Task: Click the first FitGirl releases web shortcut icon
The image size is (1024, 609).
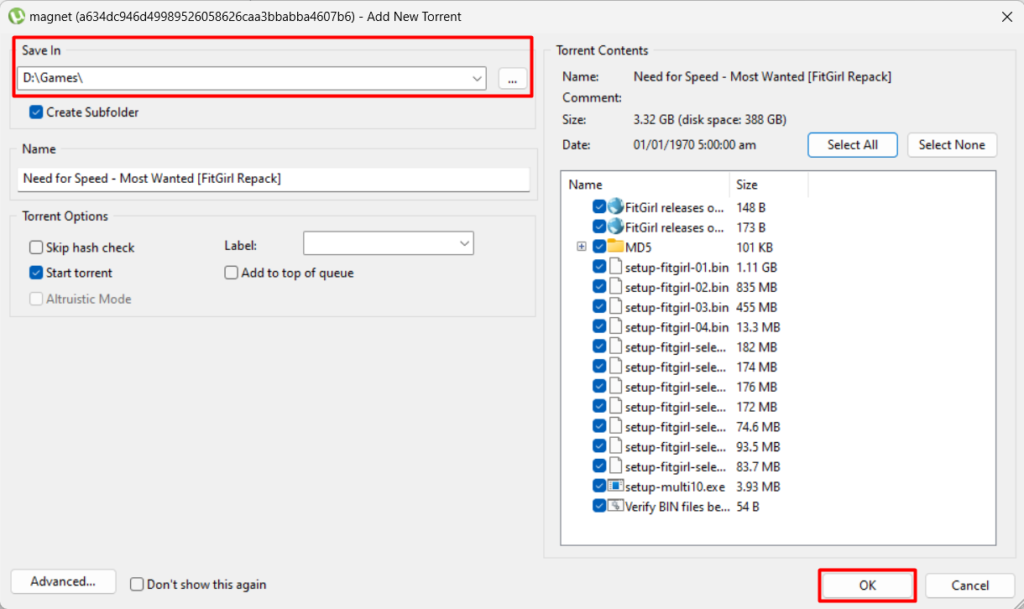Action: coord(616,207)
